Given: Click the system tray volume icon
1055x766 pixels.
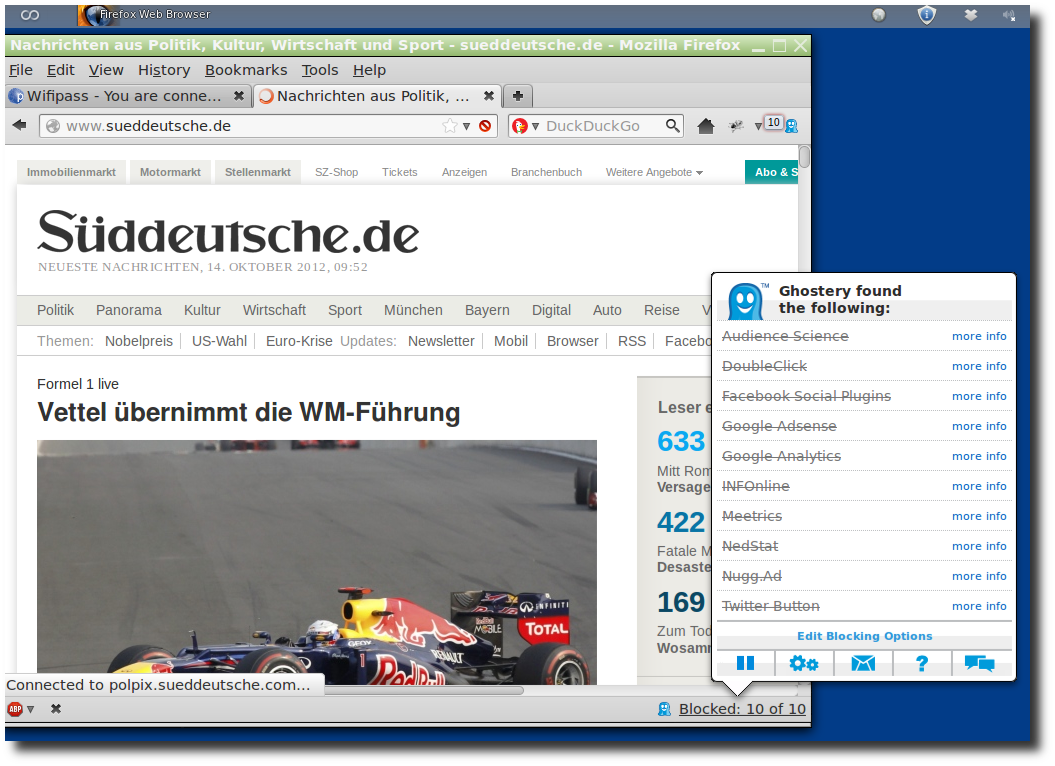Looking at the screenshot, I should pyautogui.click(x=1009, y=15).
